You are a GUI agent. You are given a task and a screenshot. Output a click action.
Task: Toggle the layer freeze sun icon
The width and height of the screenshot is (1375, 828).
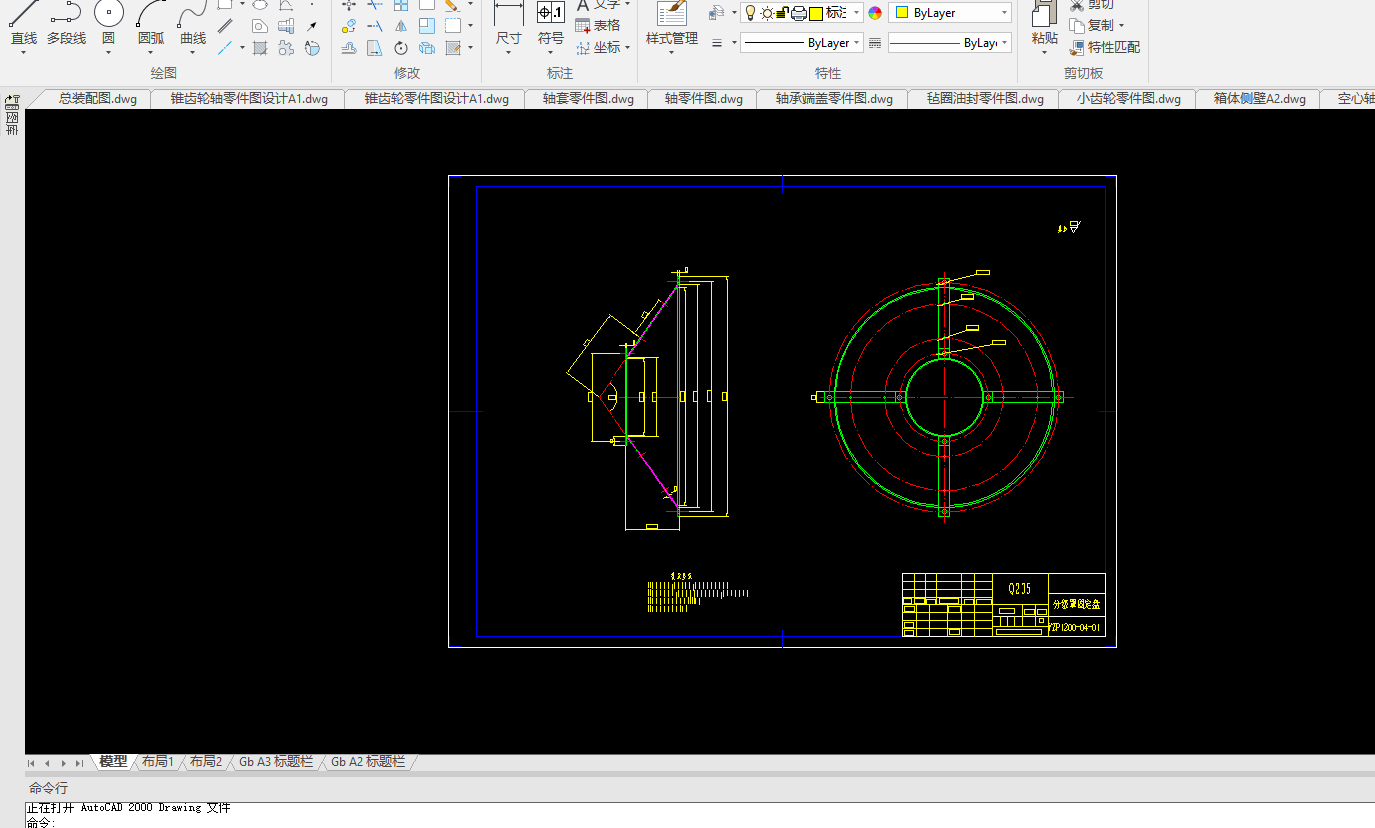[767, 13]
